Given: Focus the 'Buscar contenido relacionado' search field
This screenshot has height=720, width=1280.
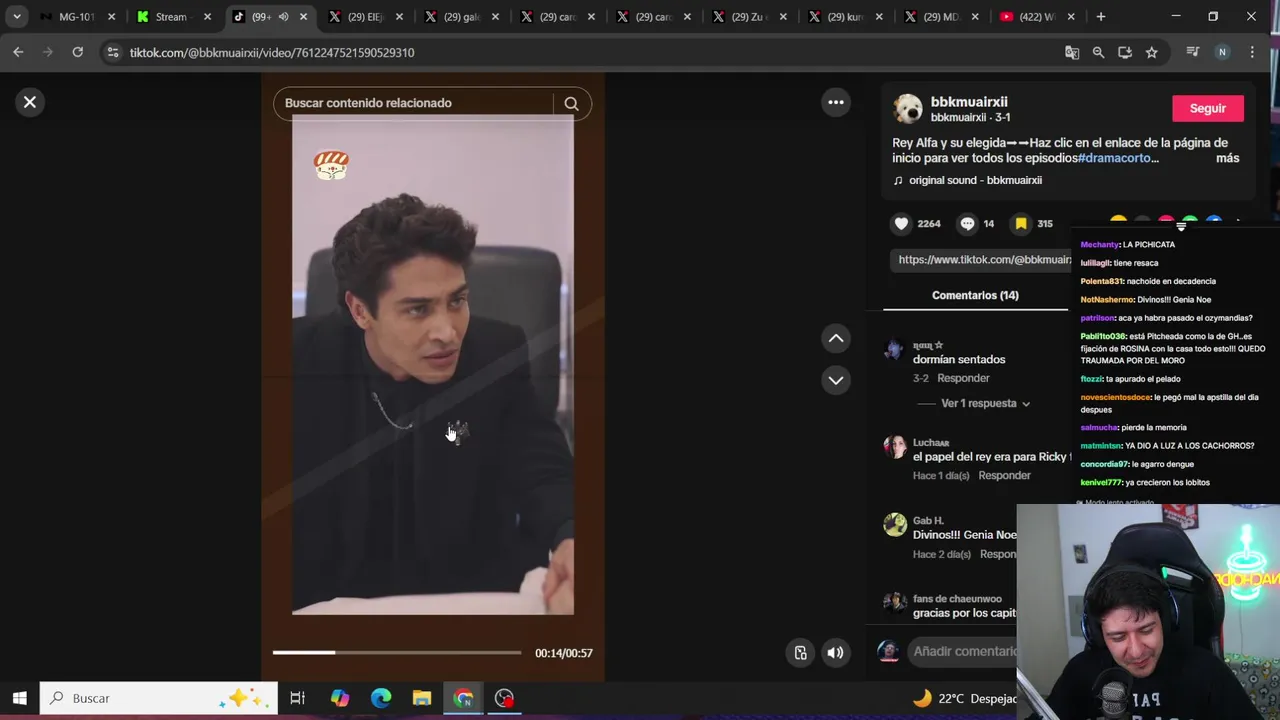Looking at the screenshot, I should click(x=415, y=103).
